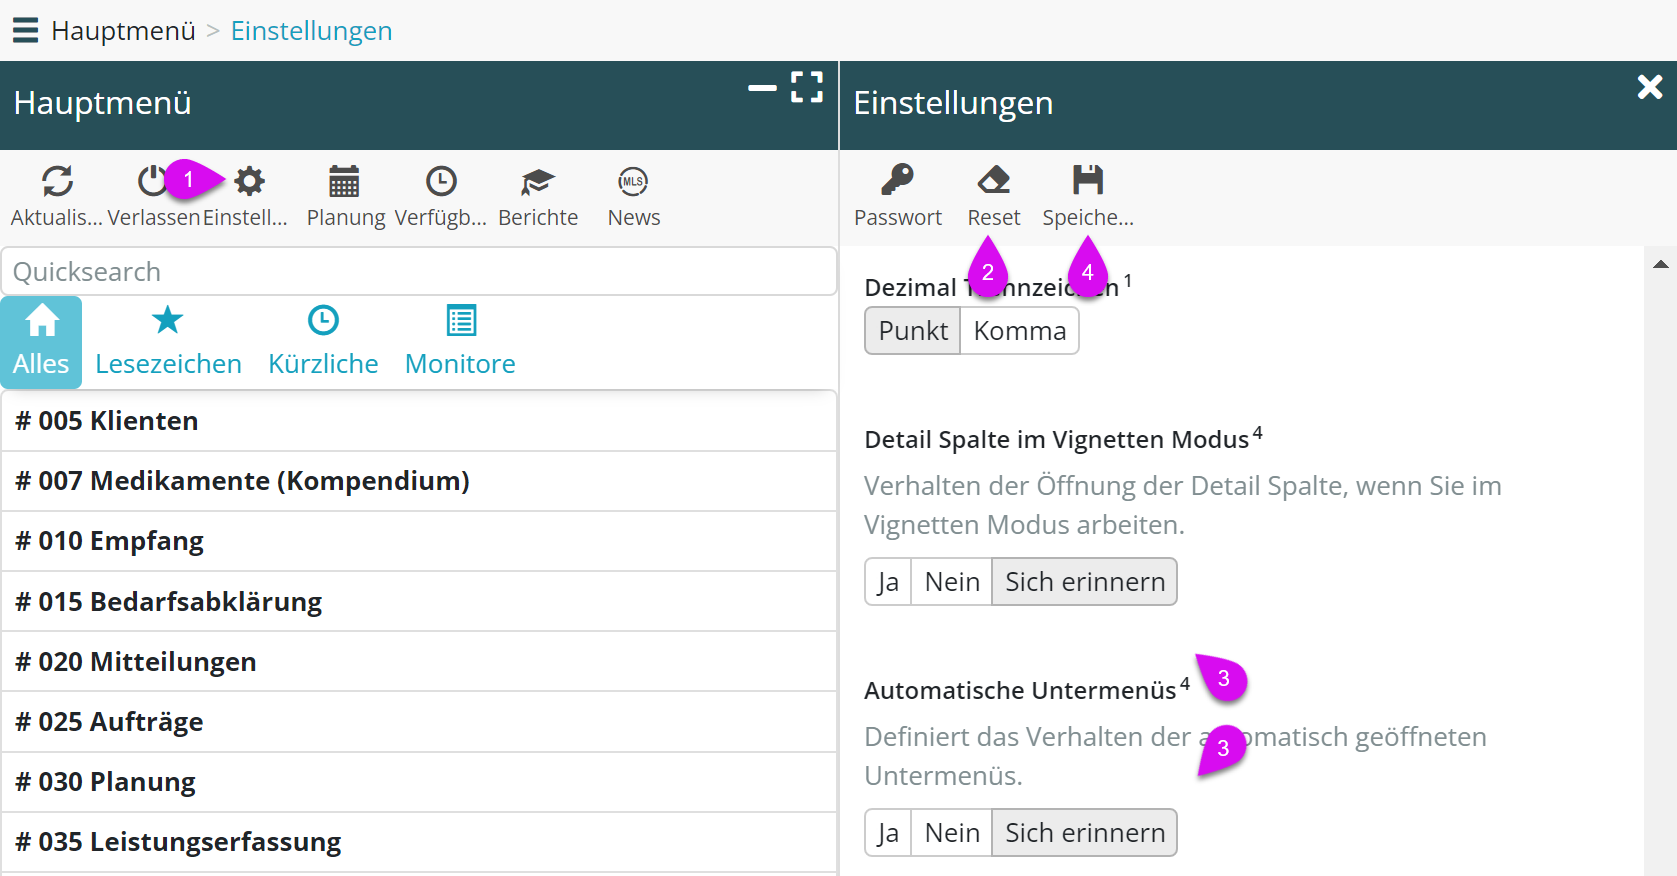
Task: Click into the Quicksearch field
Action: pos(418,272)
